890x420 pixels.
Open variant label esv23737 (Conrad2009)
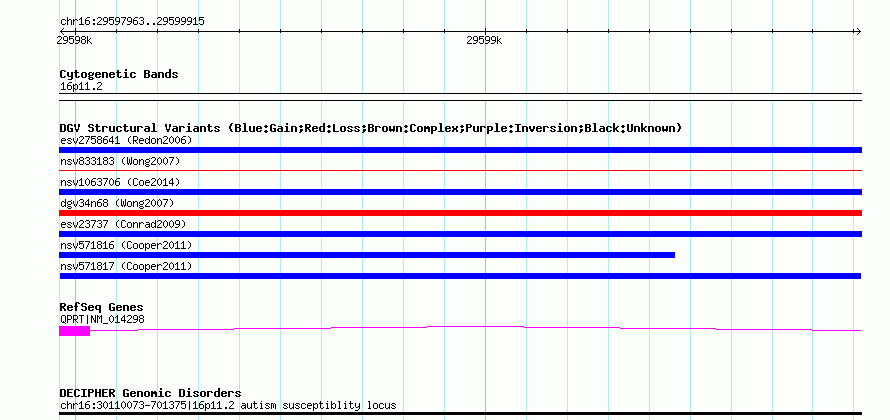(x=123, y=224)
